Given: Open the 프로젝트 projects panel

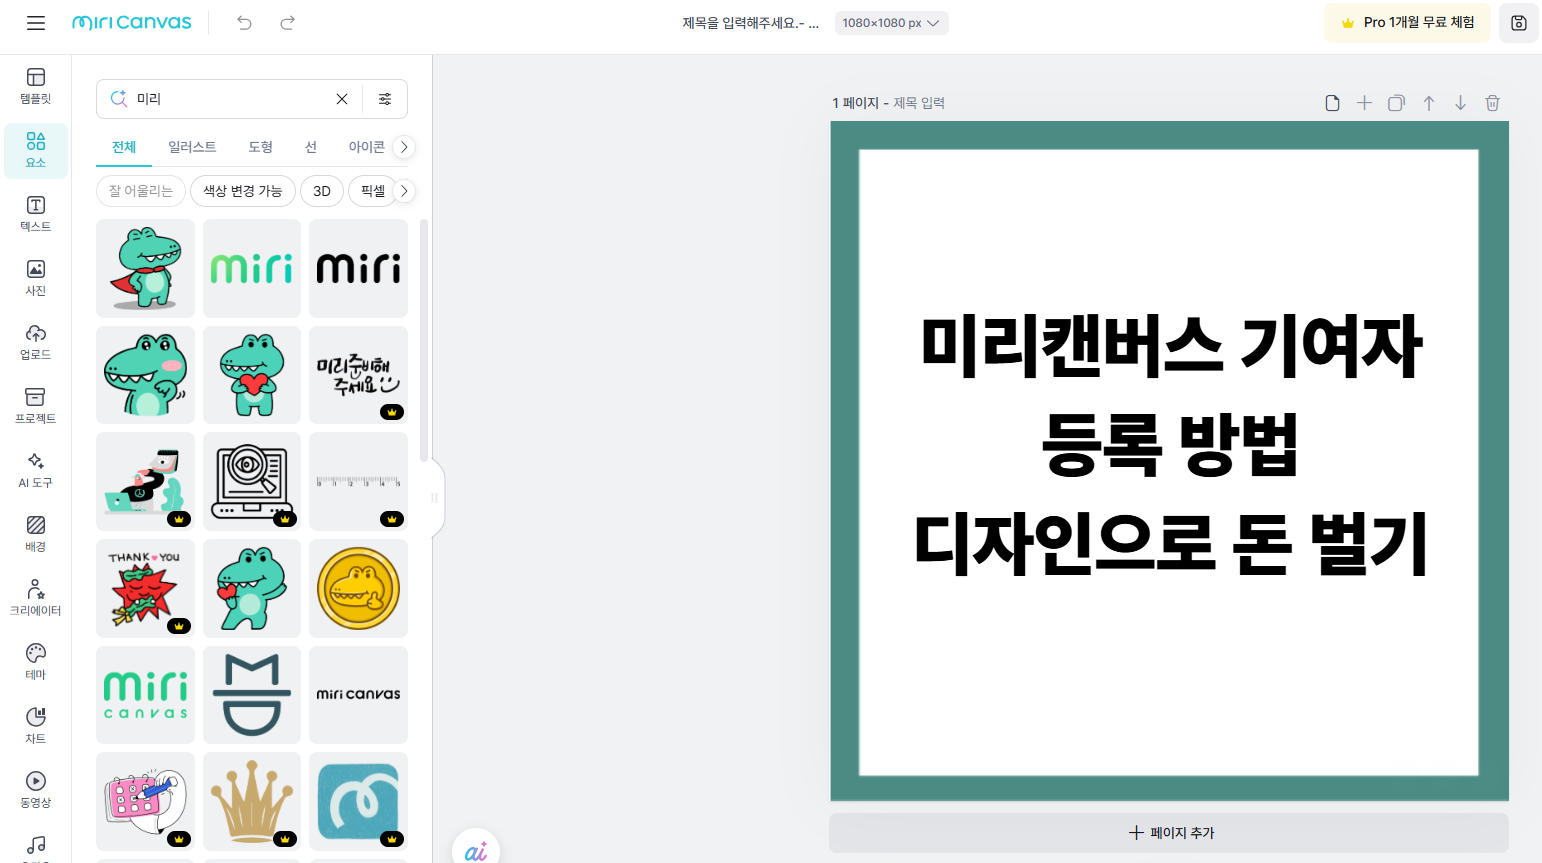Looking at the screenshot, I should [x=36, y=406].
